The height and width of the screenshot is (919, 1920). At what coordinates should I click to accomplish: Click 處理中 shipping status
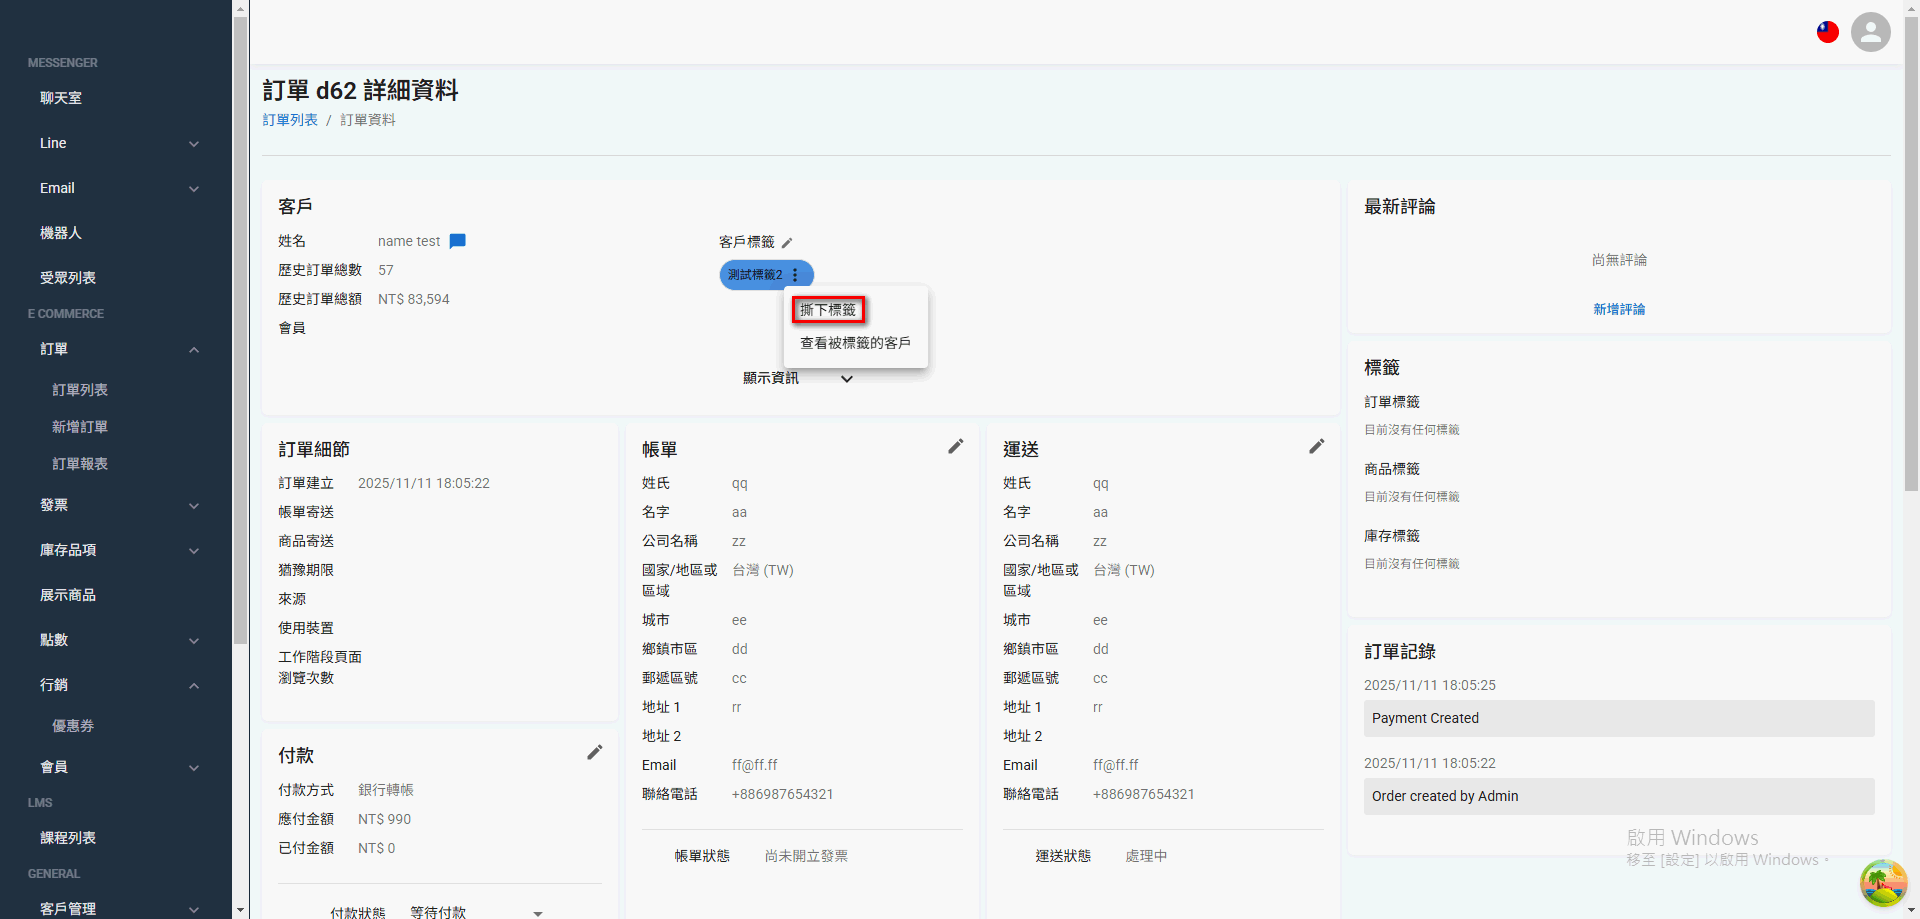1146,856
